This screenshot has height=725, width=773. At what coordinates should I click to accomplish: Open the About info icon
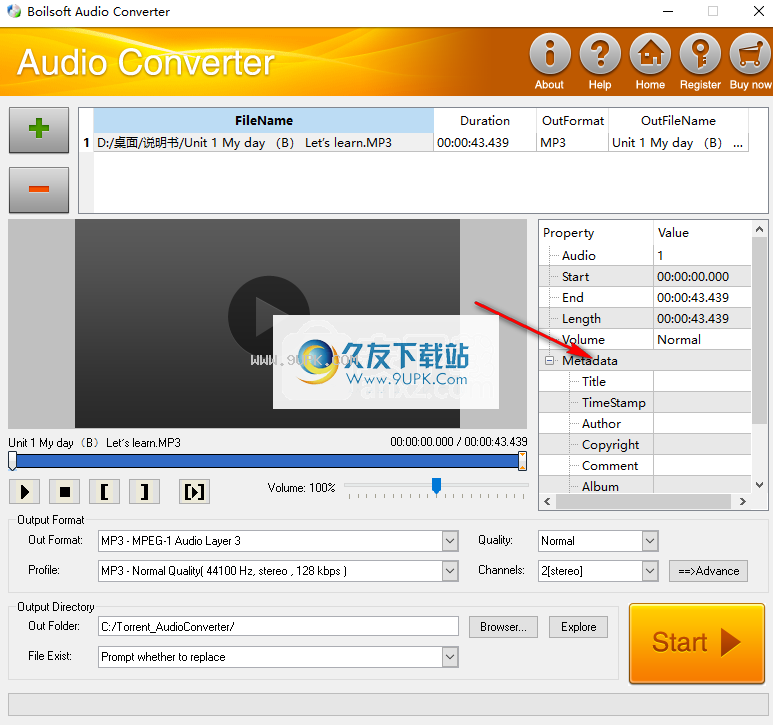pyautogui.click(x=550, y=54)
